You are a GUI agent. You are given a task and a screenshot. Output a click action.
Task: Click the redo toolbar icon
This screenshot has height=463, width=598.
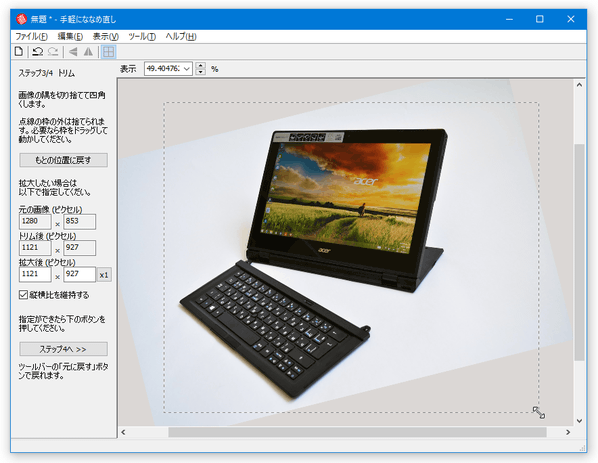pos(53,51)
